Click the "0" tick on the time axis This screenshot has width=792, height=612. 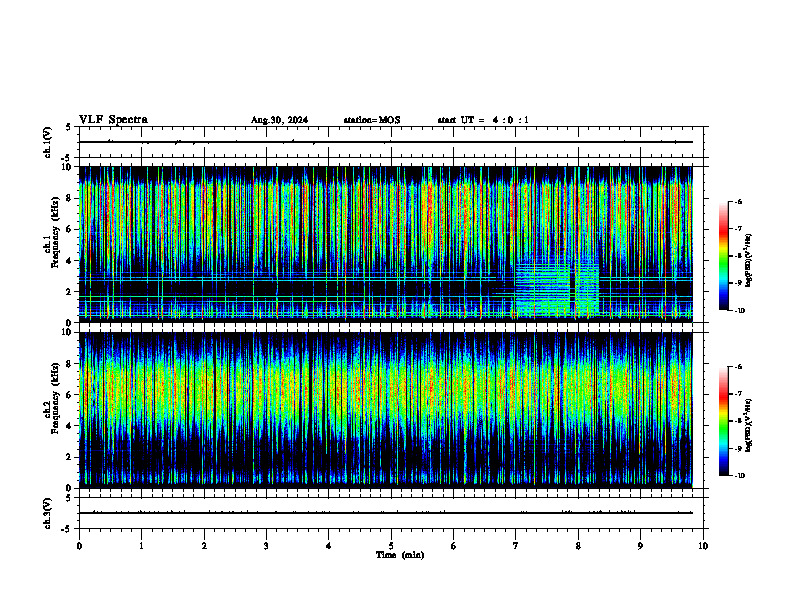click(x=79, y=546)
